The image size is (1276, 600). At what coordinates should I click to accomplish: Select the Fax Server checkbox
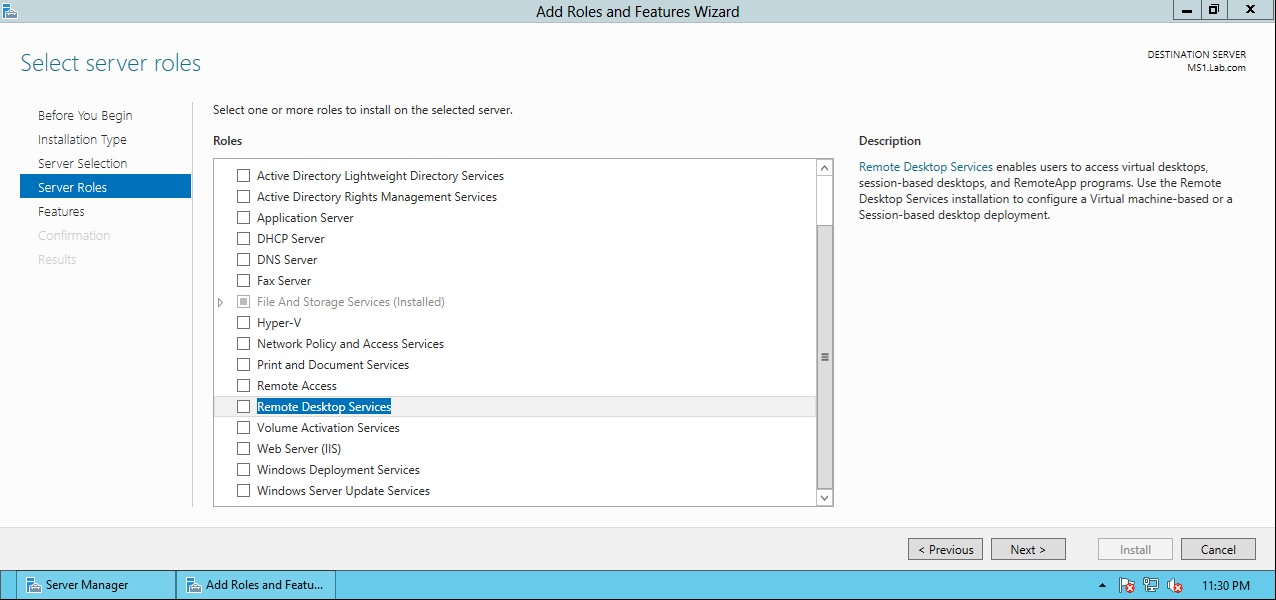243,281
